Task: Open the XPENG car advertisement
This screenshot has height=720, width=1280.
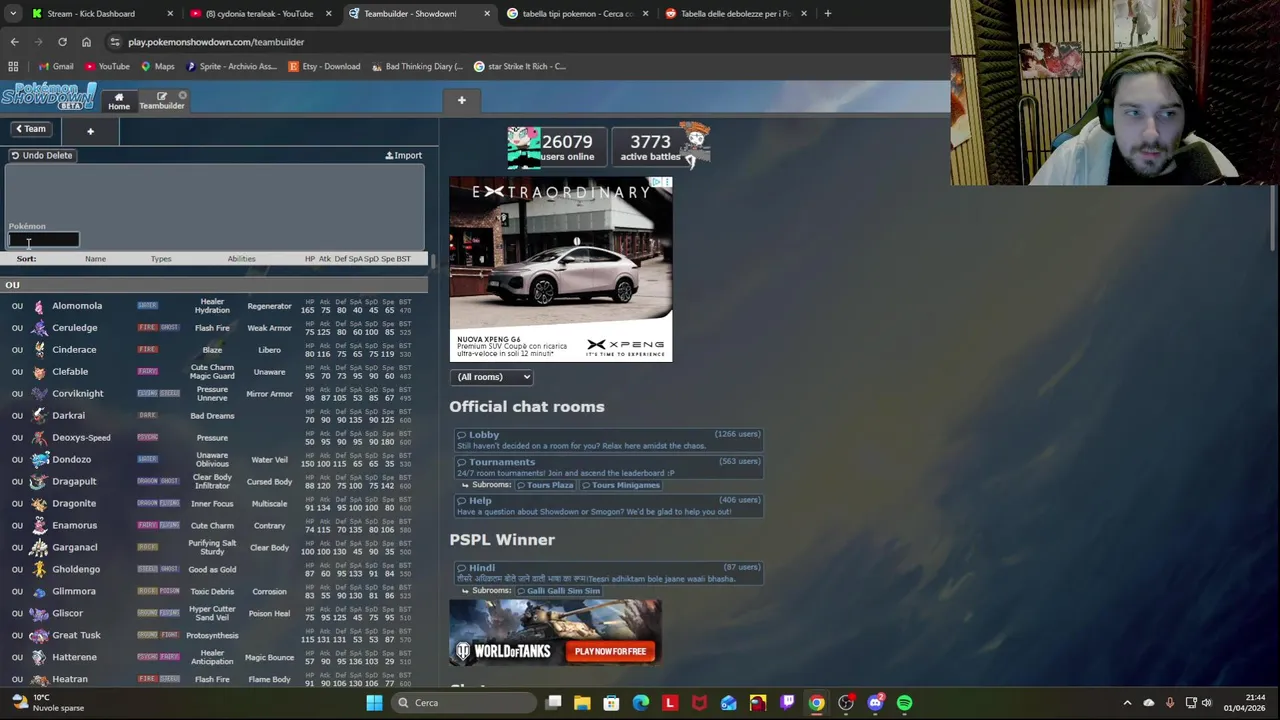Action: (561, 269)
